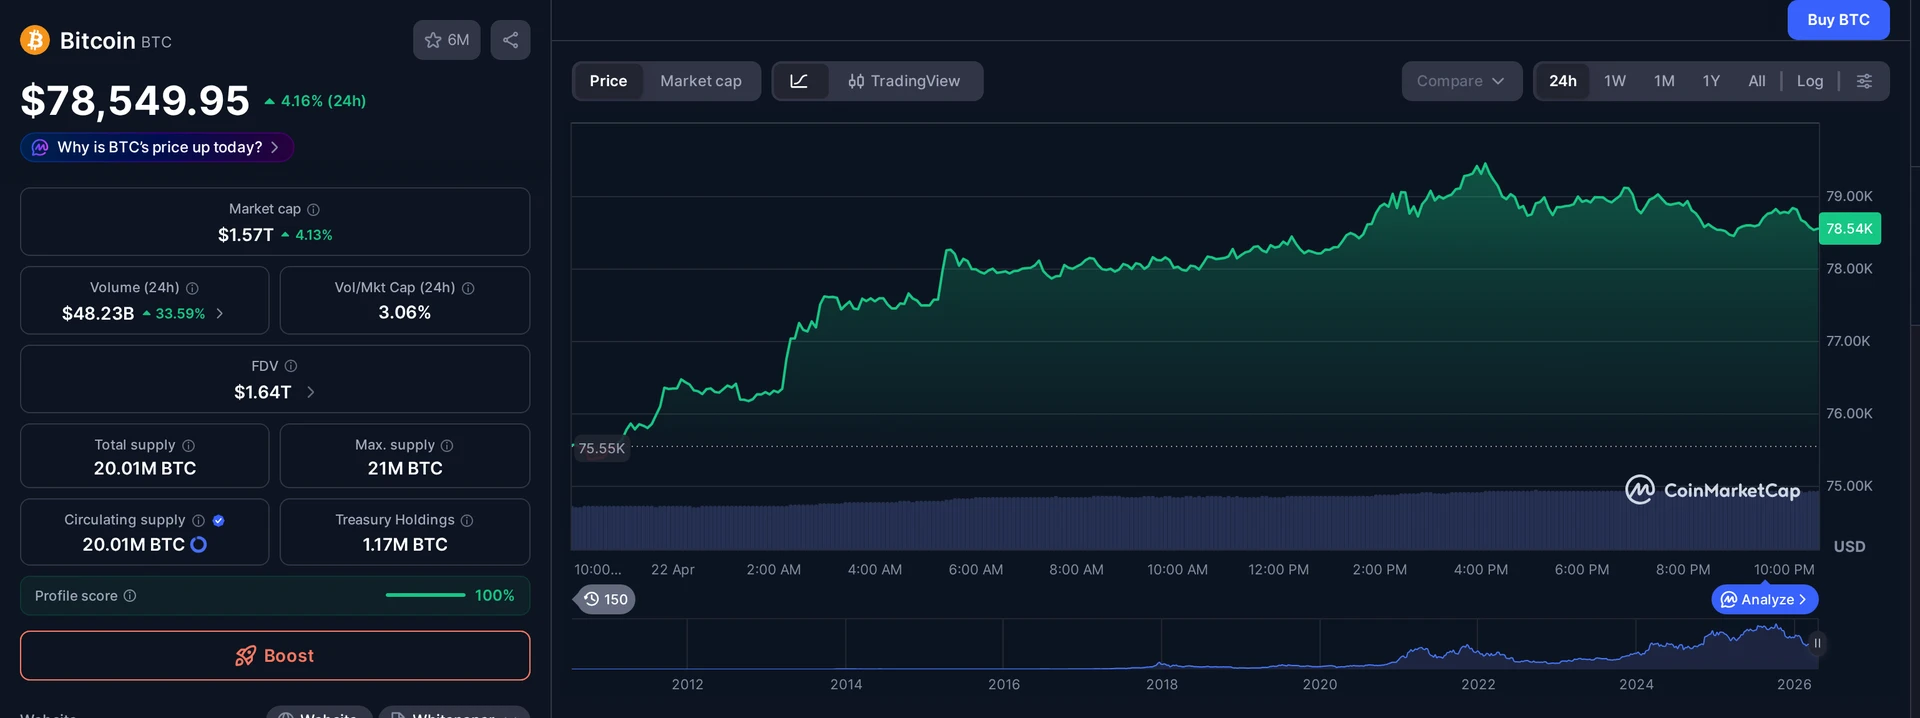Click the Treasury Holdings info icon
The height and width of the screenshot is (718, 1920).
(467, 520)
